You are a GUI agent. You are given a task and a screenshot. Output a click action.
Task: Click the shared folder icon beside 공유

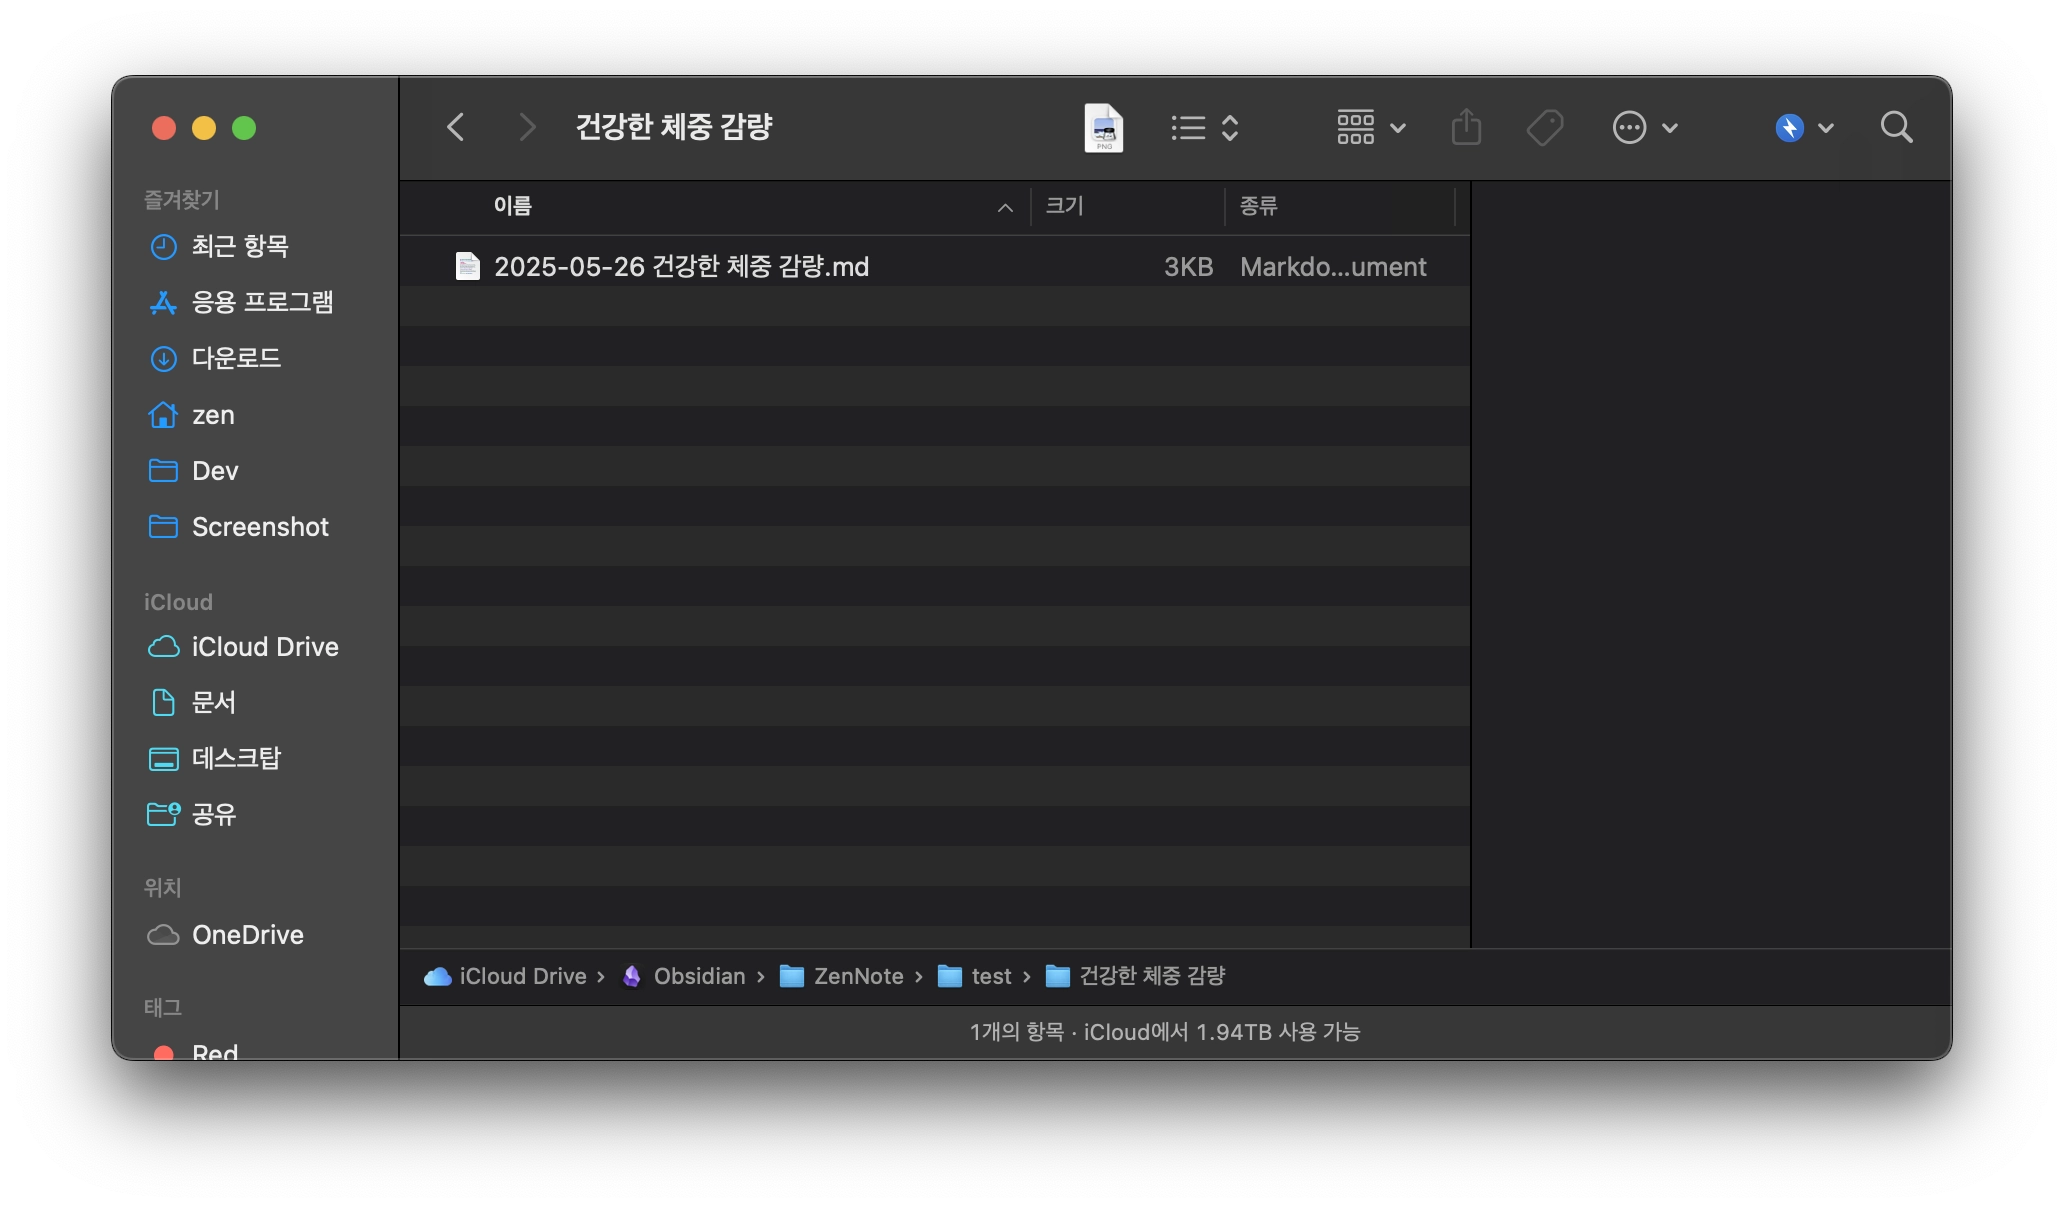click(x=163, y=814)
